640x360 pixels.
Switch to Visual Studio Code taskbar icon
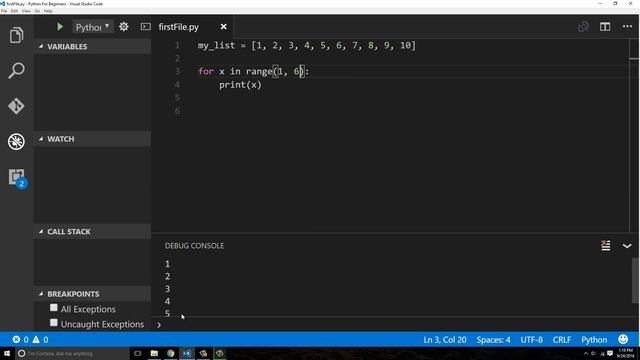(x=187, y=353)
